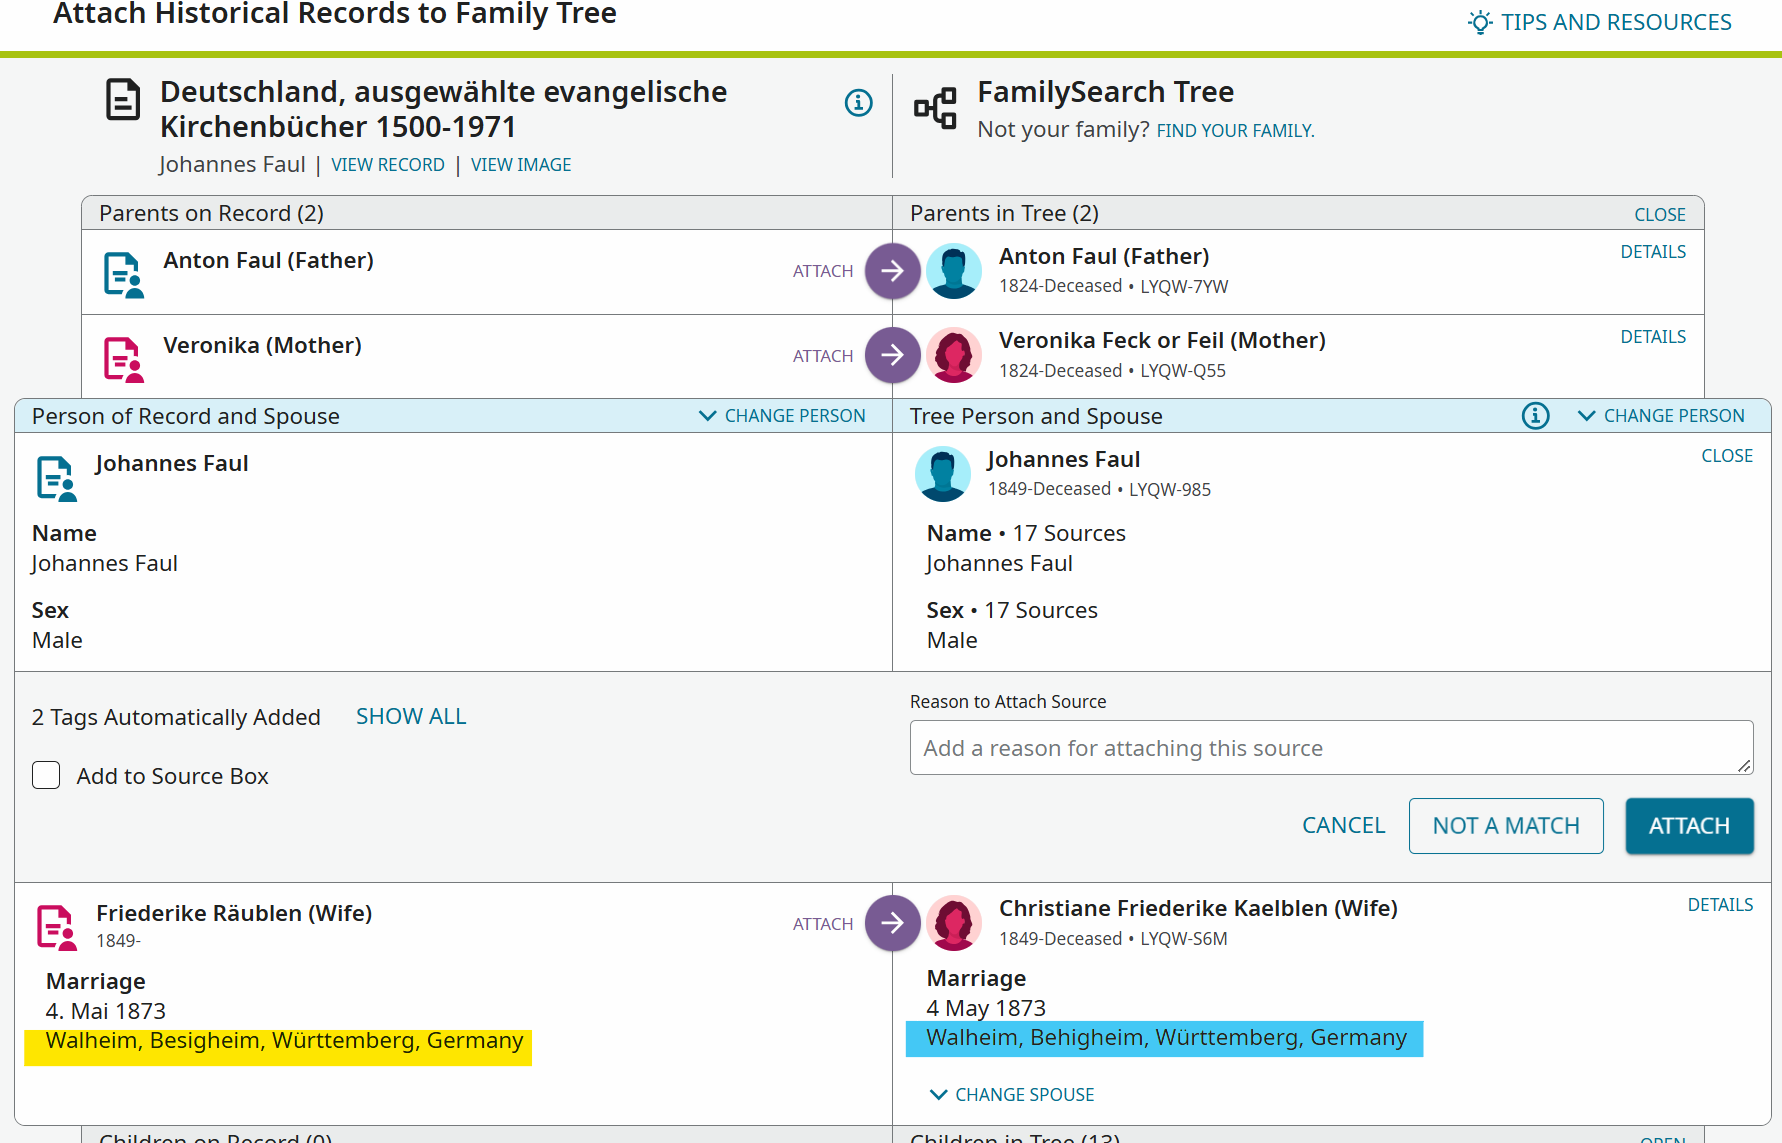Viewport: 1782px width, 1143px height.
Task: View details for Christiane Friederike Kaelblen
Action: tap(1720, 905)
